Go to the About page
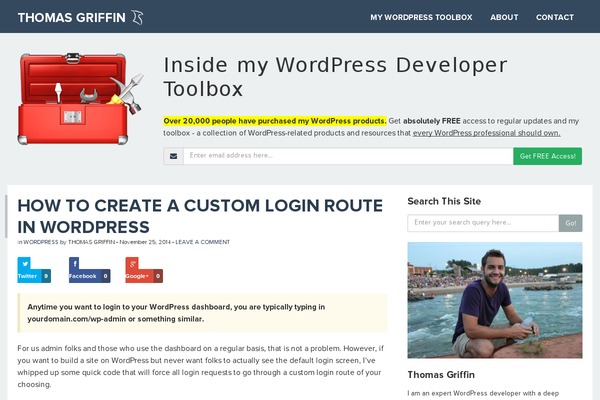This screenshot has width=600, height=400. tap(504, 17)
